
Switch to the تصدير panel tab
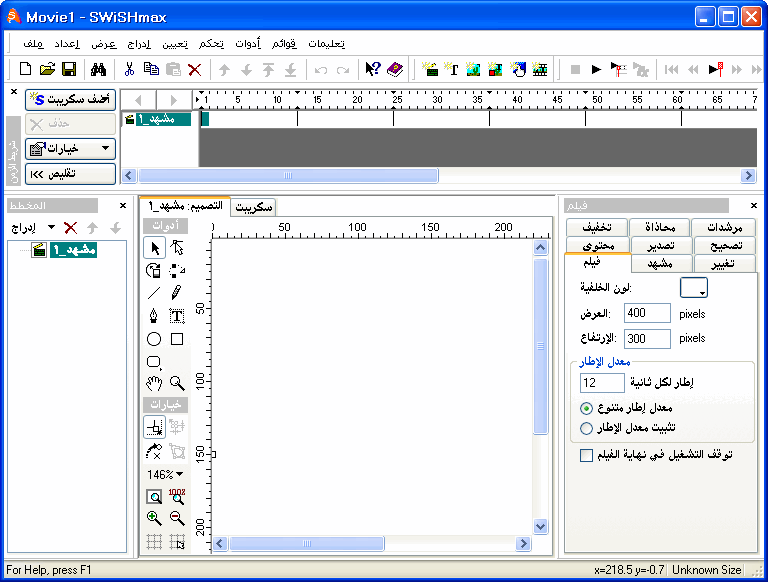point(660,245)
